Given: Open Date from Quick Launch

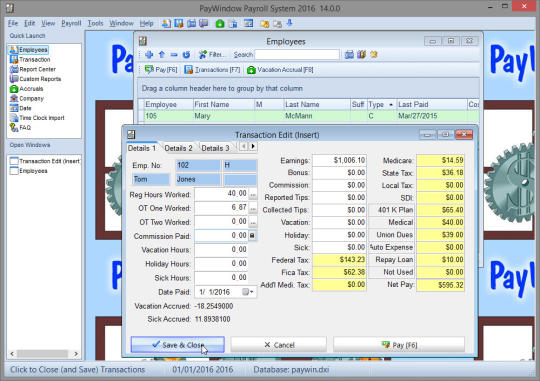Looking at the screenshot, I should click(x=21, y=108).
